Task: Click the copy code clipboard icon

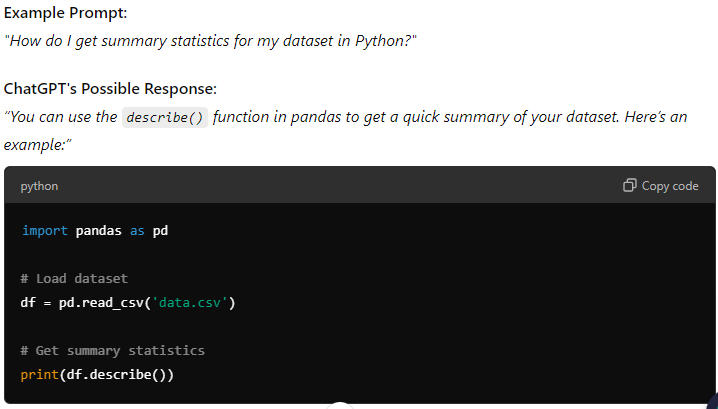Action: 629,186
